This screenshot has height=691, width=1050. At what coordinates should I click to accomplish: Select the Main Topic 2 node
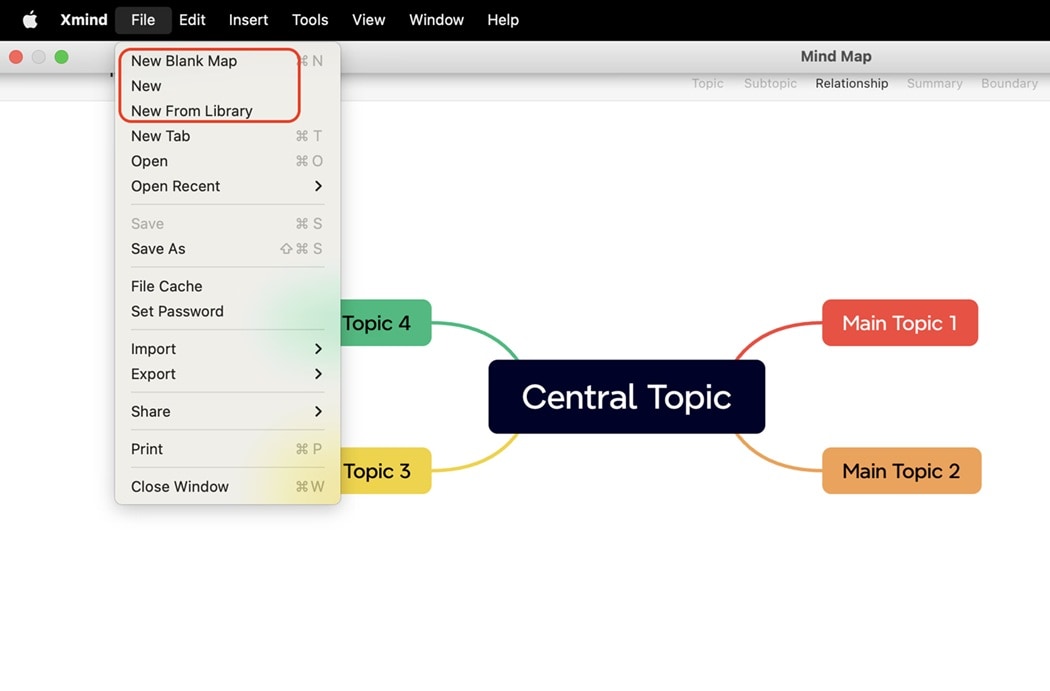pyautogui.click(x=901, y=471)
